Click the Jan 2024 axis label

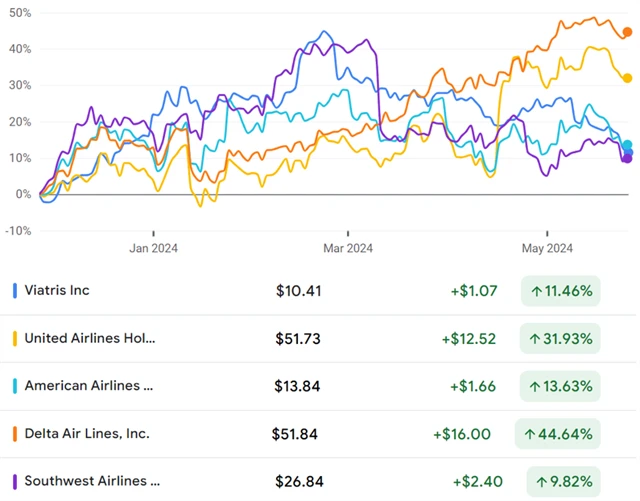coord(152,248)
